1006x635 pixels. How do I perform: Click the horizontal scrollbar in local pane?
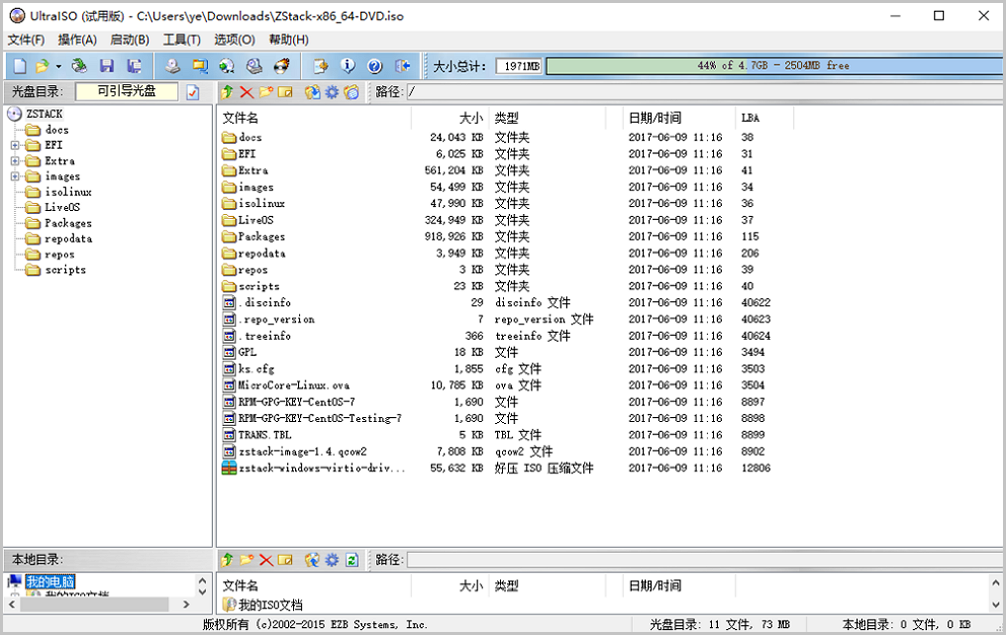(95, 604)
